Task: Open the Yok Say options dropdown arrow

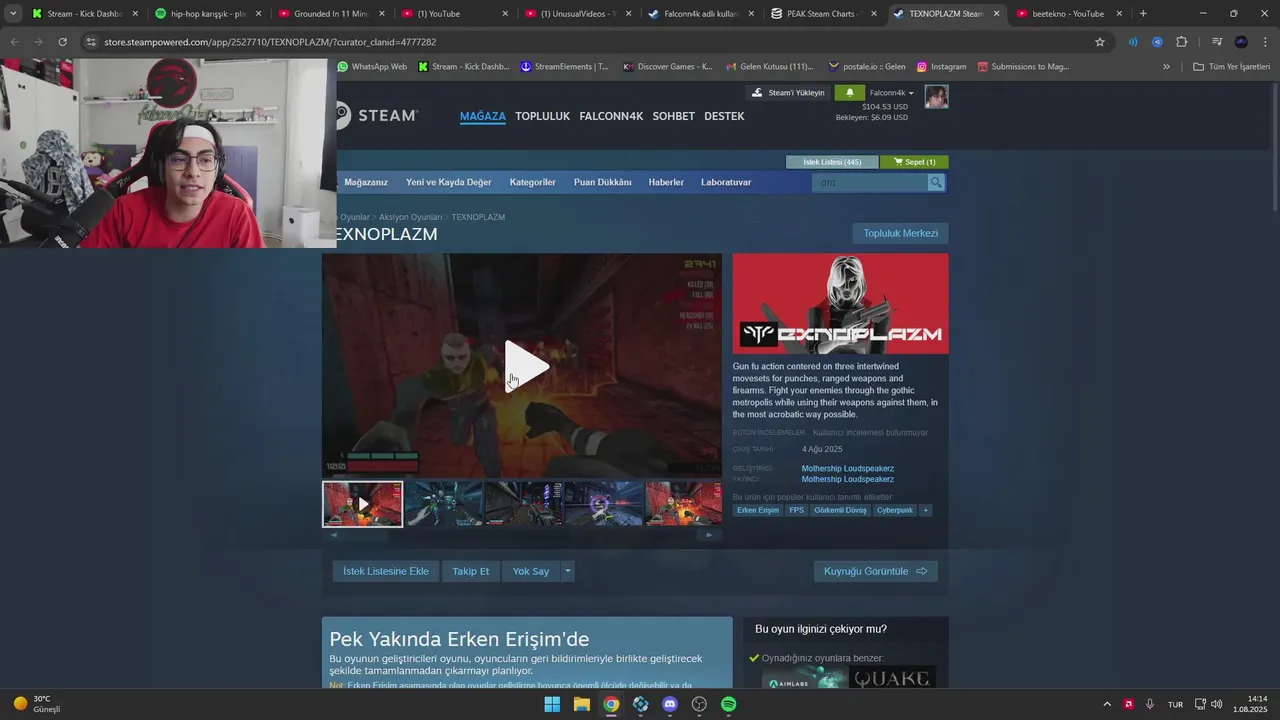Action: click(567, 571)
